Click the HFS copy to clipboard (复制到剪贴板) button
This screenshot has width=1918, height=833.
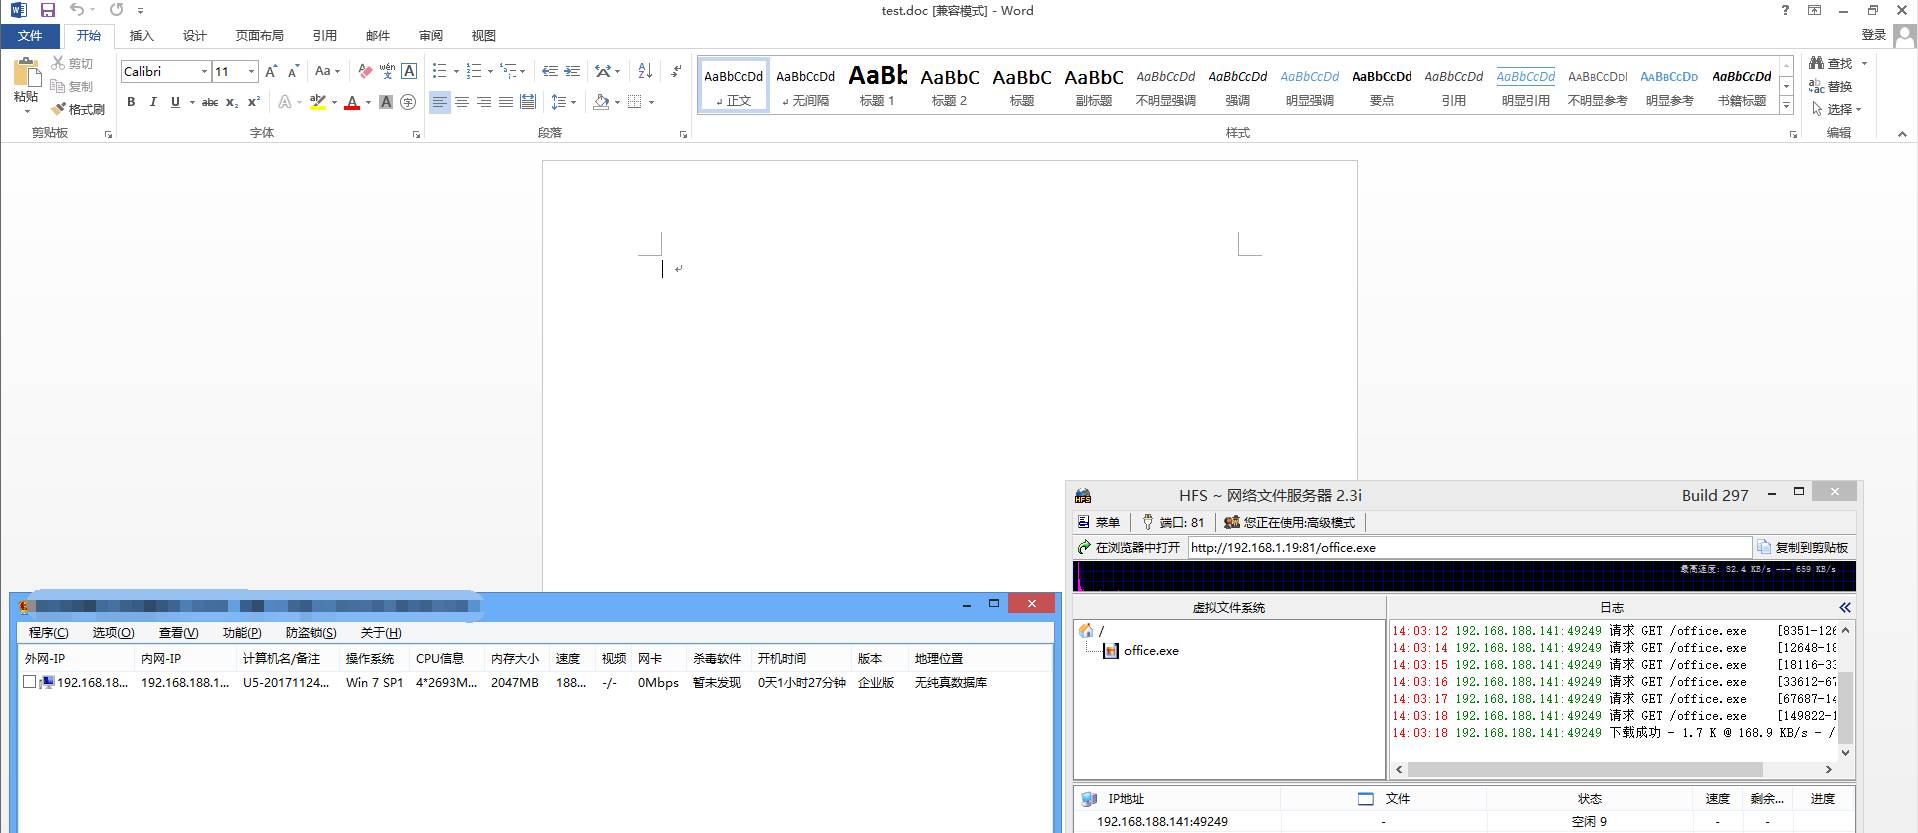(x=1803, y=548)
